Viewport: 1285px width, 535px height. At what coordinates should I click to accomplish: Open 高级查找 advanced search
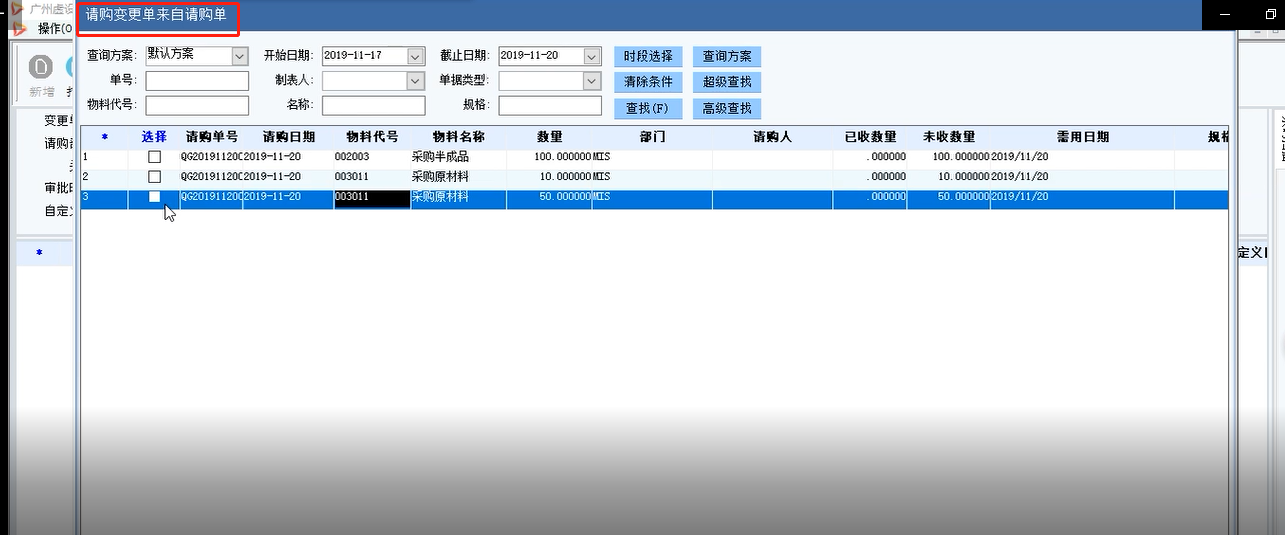pos(727,108)
